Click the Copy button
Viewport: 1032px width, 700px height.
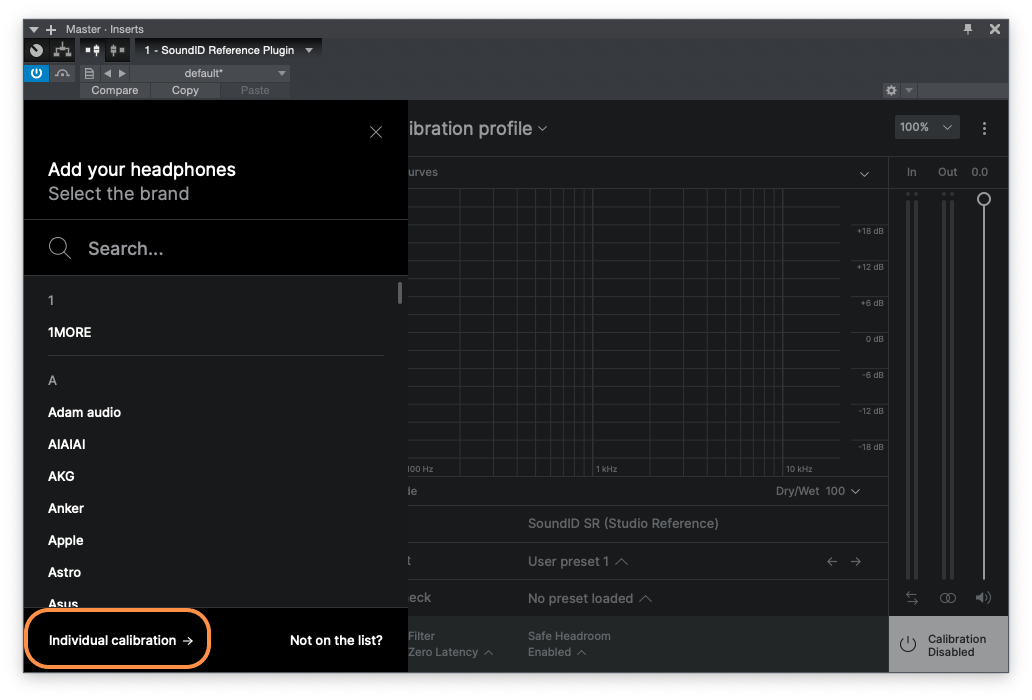[x=185, y=90]
